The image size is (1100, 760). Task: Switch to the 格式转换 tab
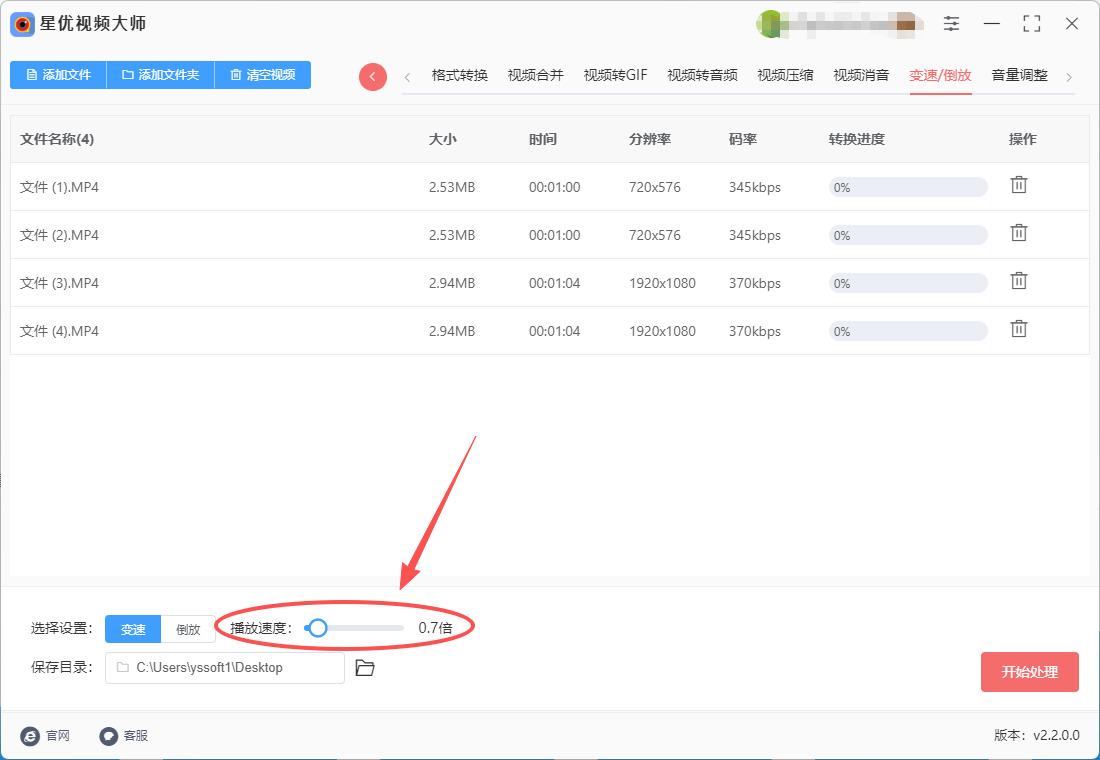pos(460,75)
